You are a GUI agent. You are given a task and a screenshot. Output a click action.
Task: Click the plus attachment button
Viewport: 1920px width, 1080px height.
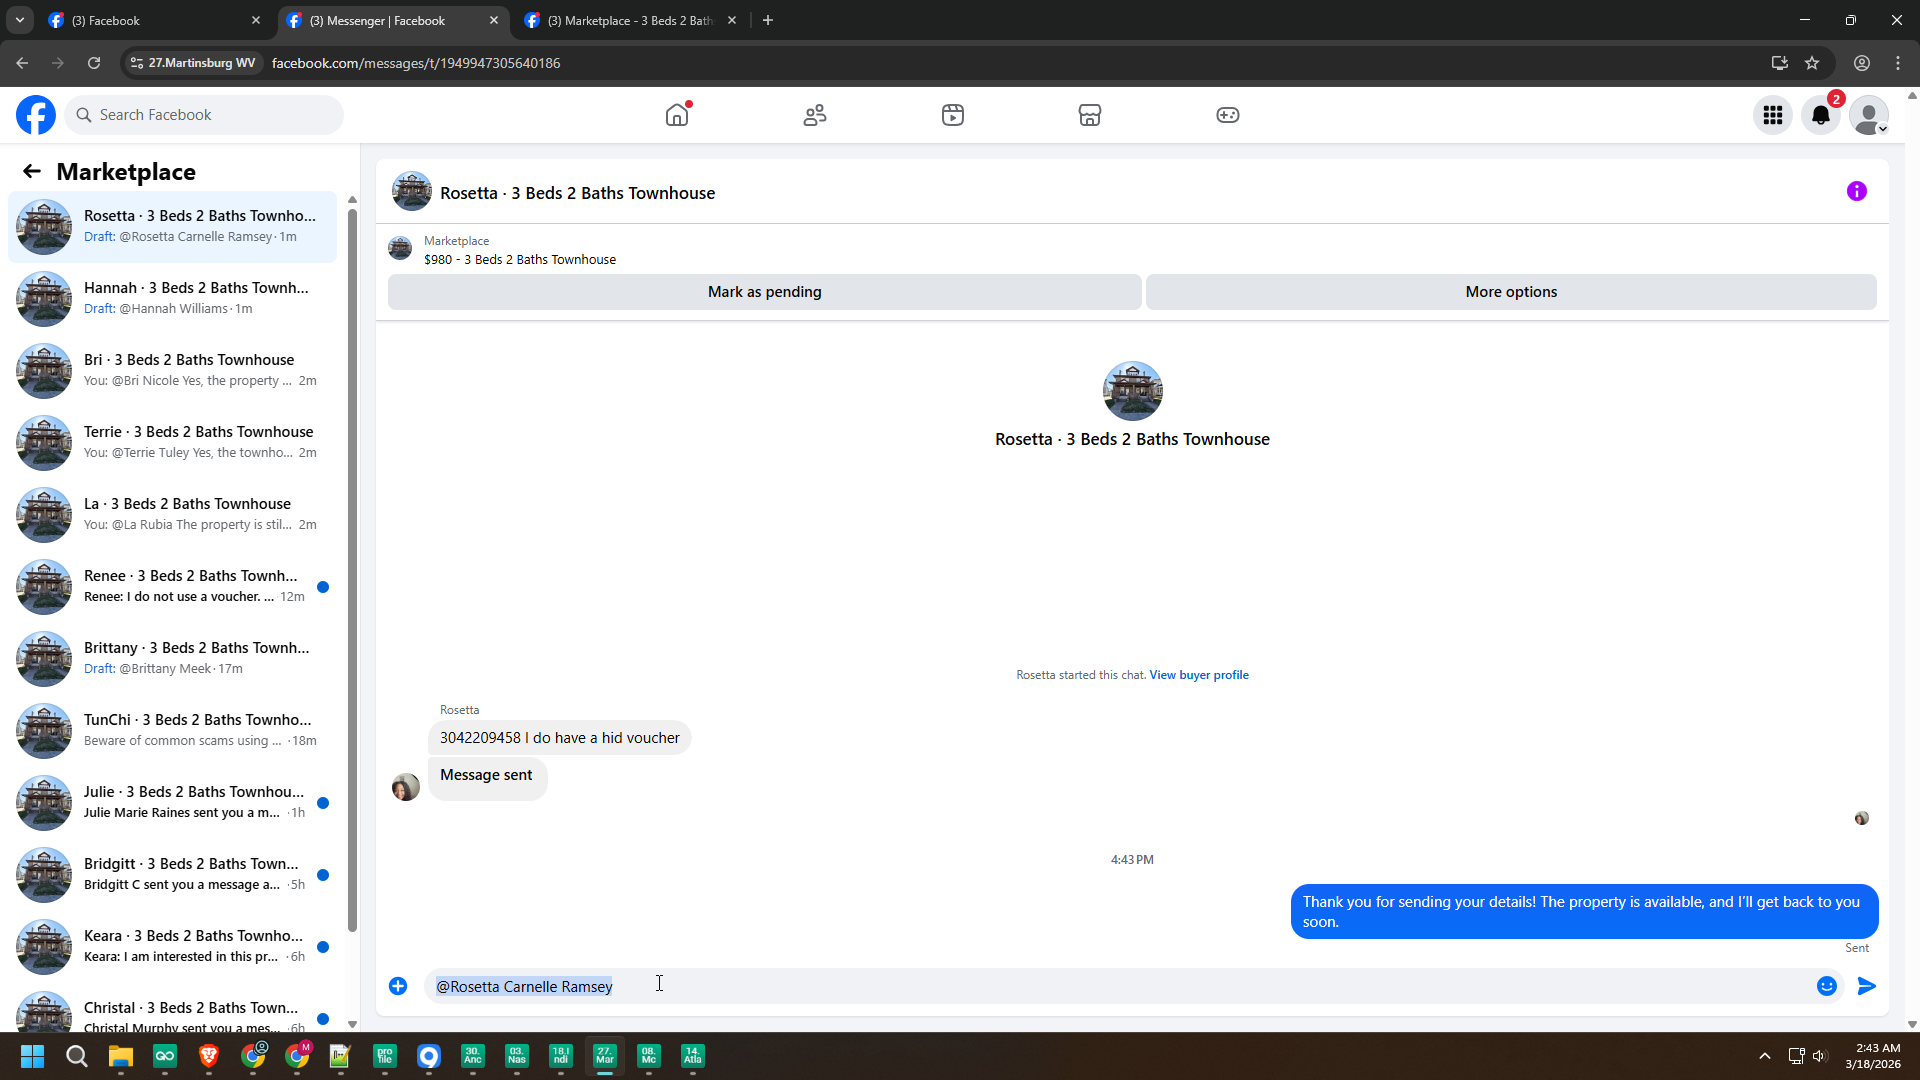398,986
